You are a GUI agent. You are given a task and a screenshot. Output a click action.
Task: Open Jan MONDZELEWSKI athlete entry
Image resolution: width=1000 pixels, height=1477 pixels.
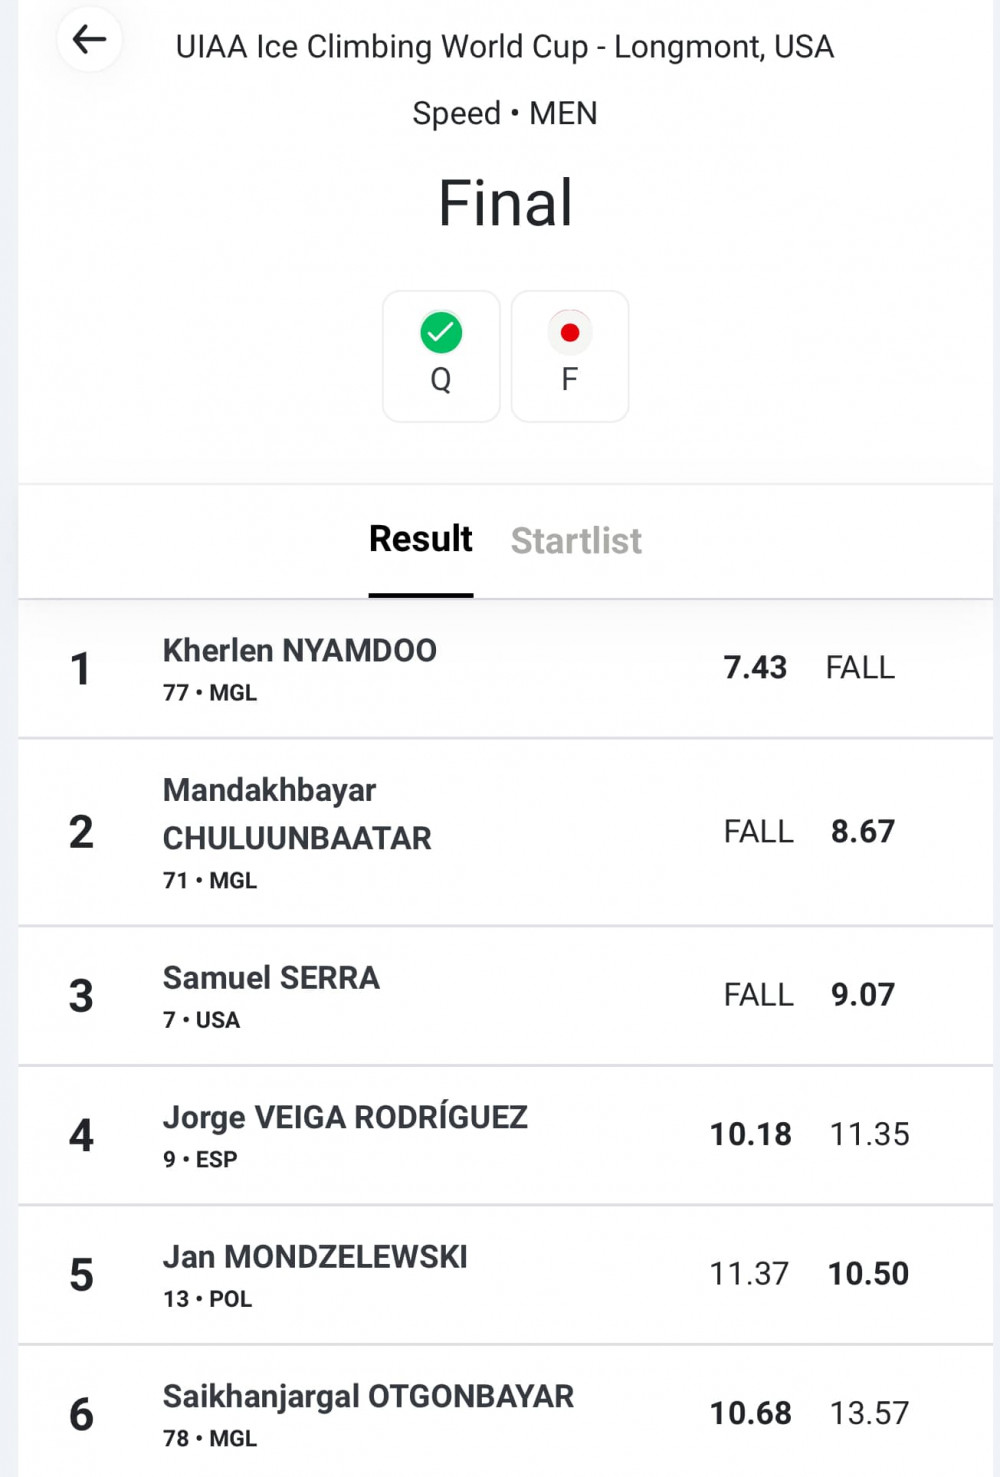505,1275
